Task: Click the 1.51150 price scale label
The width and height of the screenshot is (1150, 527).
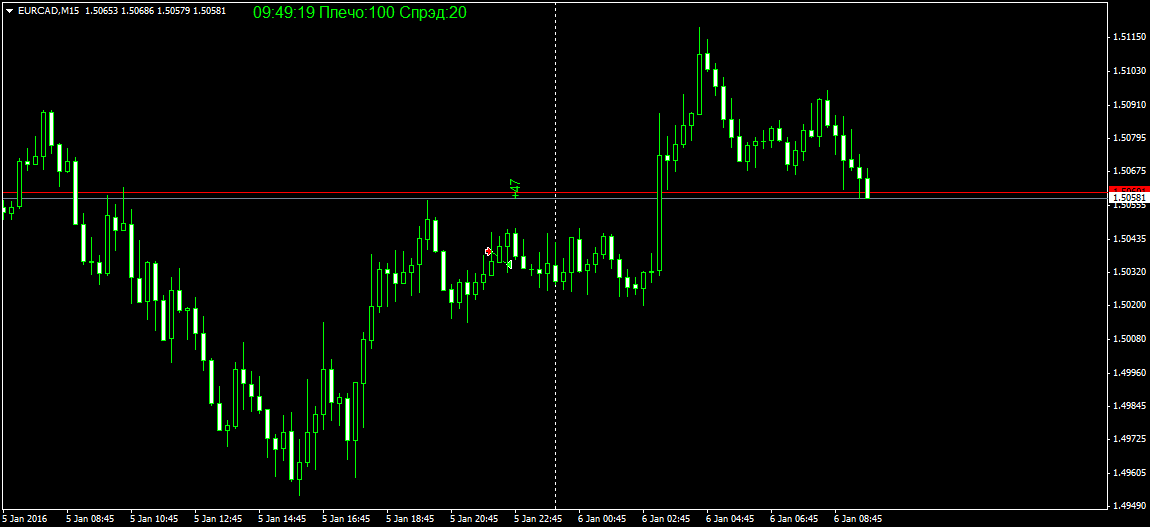Action: tap(1129, 37)
